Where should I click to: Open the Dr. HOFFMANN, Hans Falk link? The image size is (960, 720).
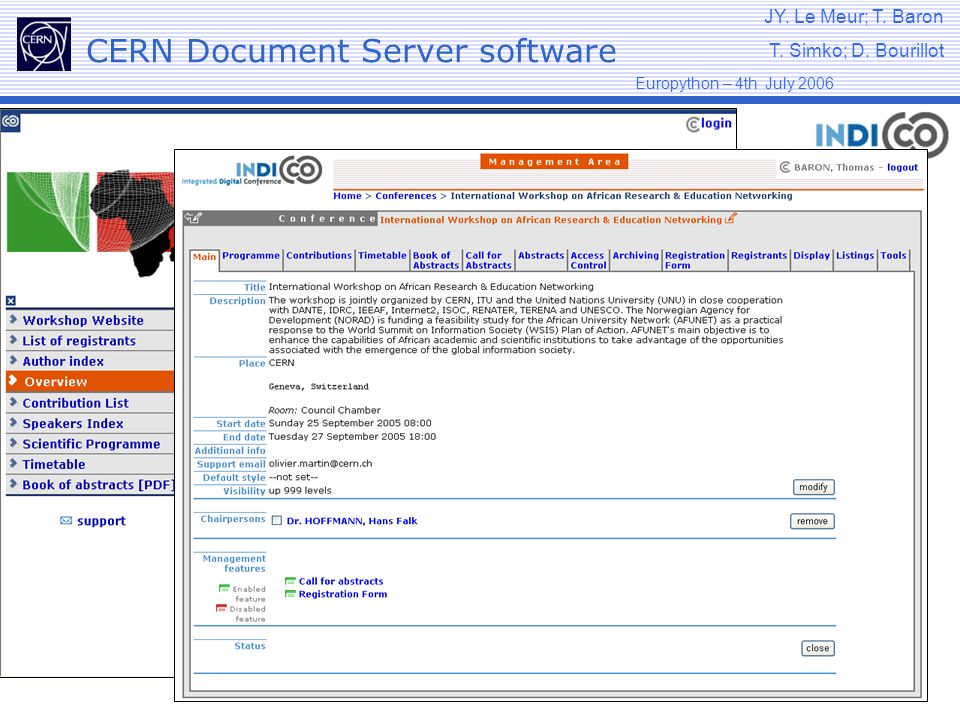point(352,521)
